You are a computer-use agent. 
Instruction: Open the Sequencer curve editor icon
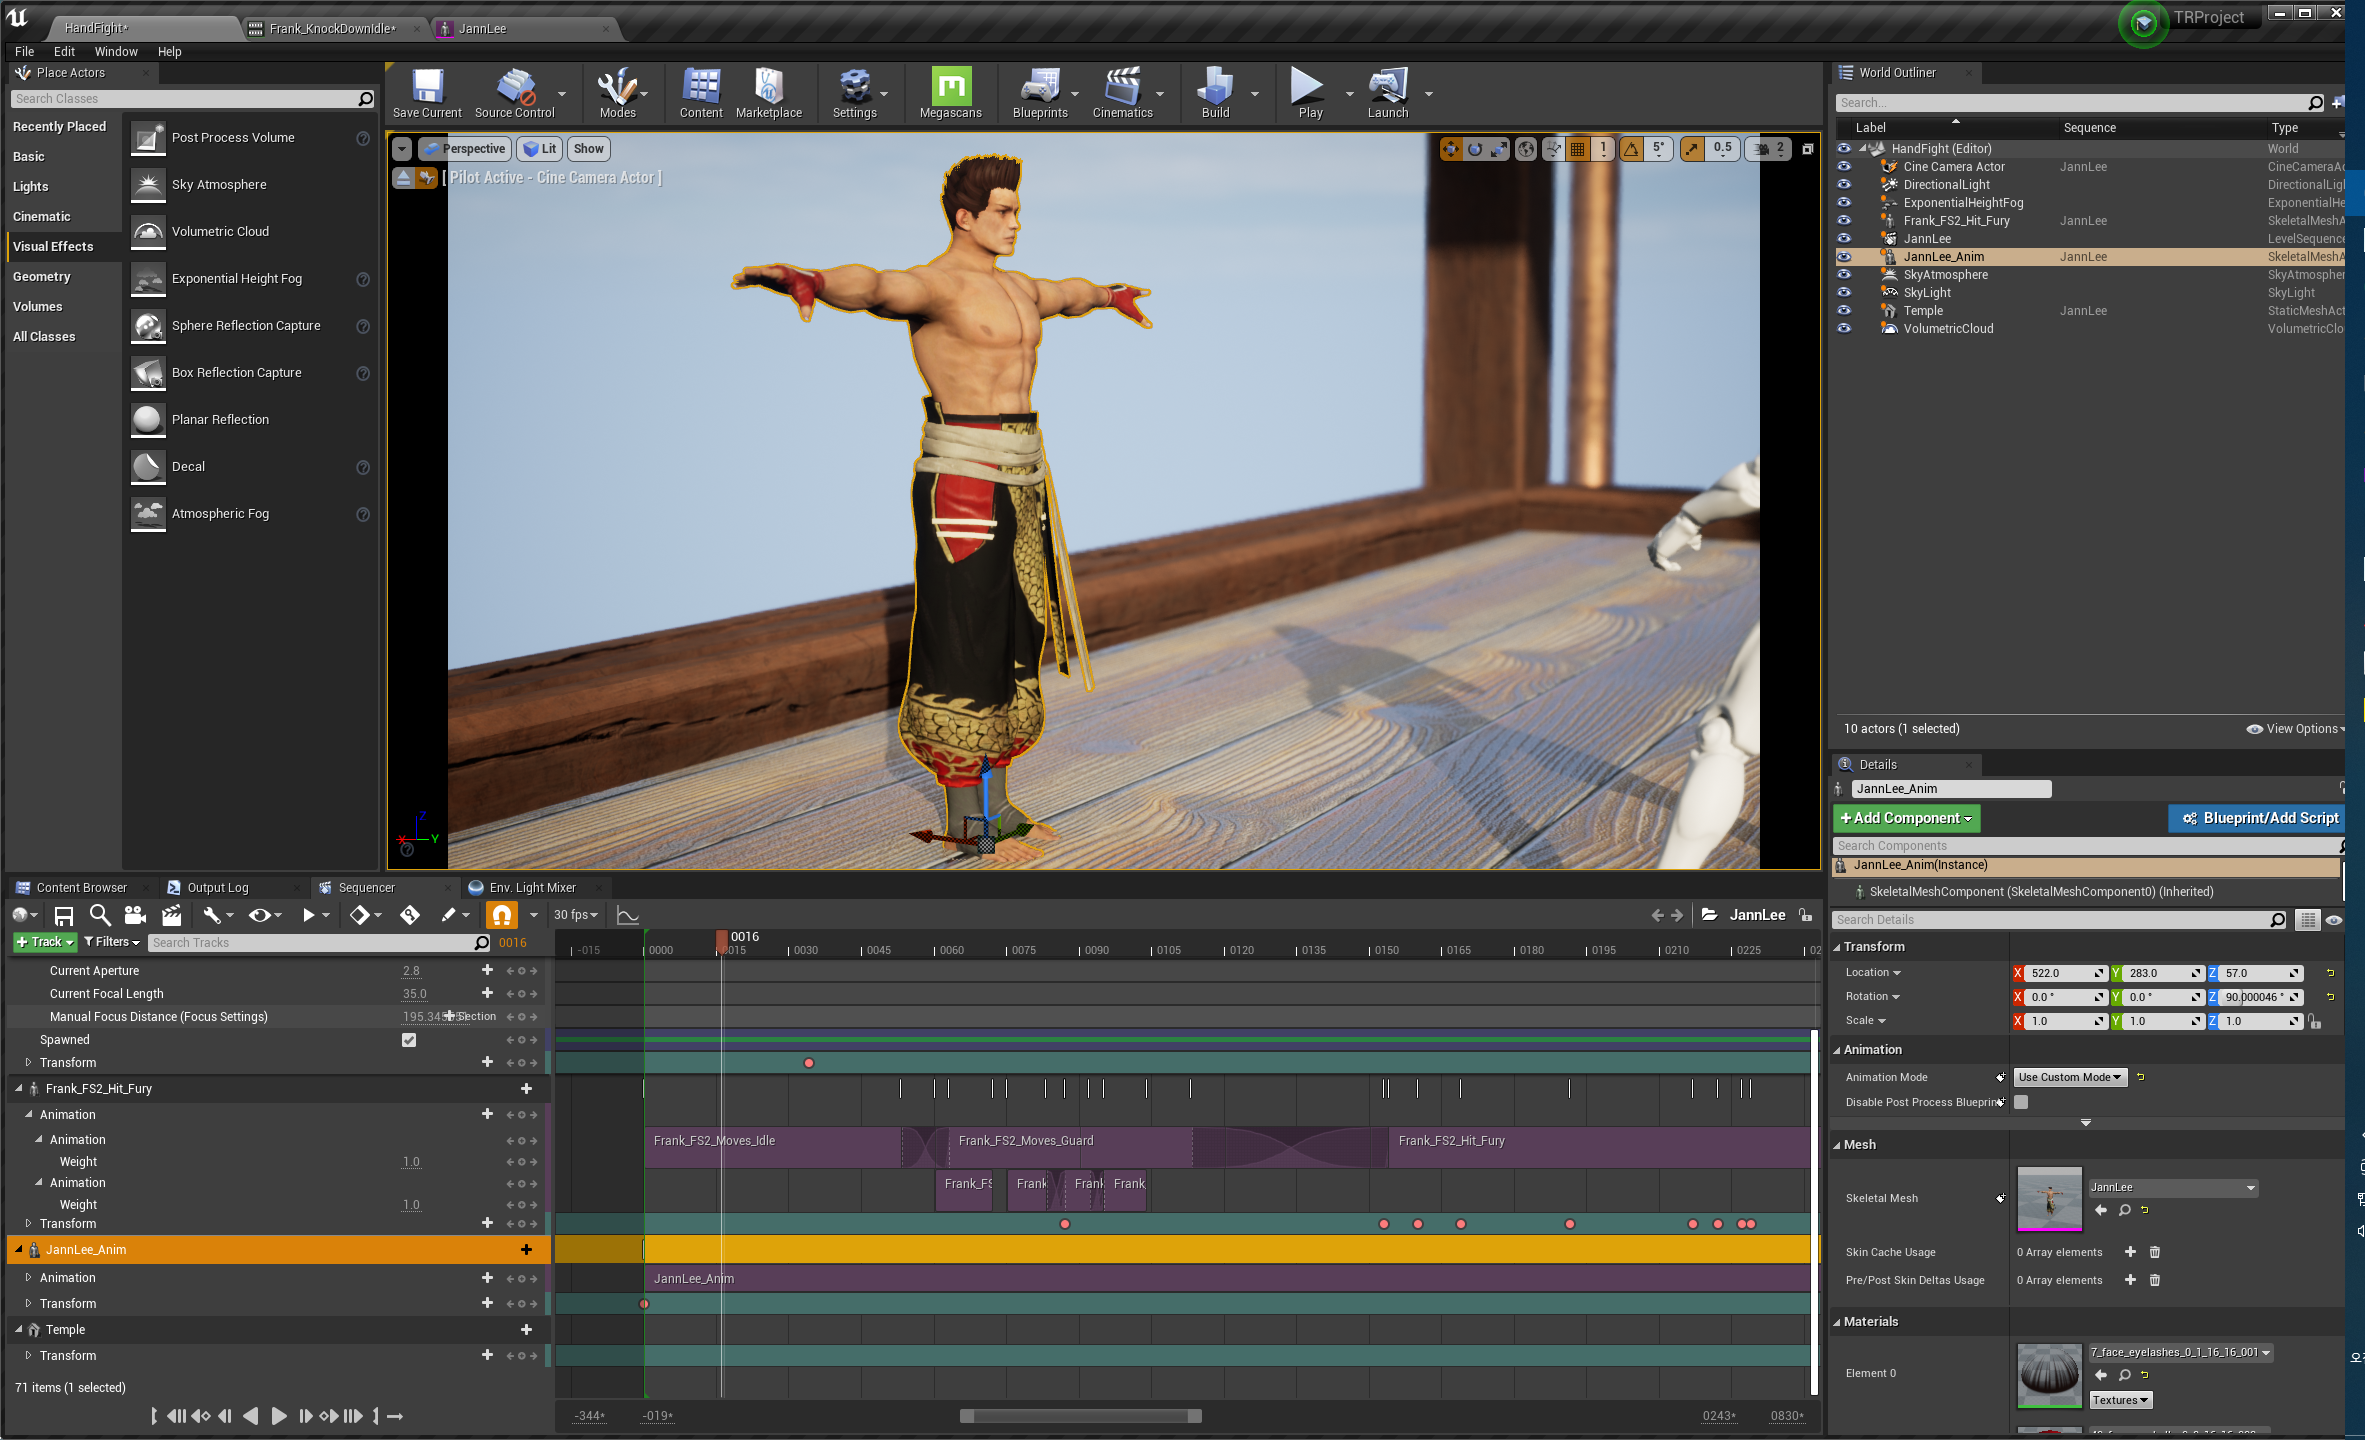tap(627, 915)
